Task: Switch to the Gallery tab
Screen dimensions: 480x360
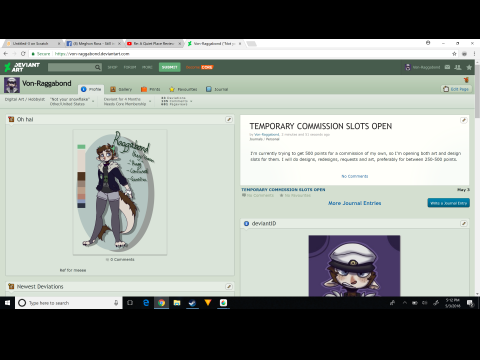Action: pyautogui.click(x=121, y=89)
